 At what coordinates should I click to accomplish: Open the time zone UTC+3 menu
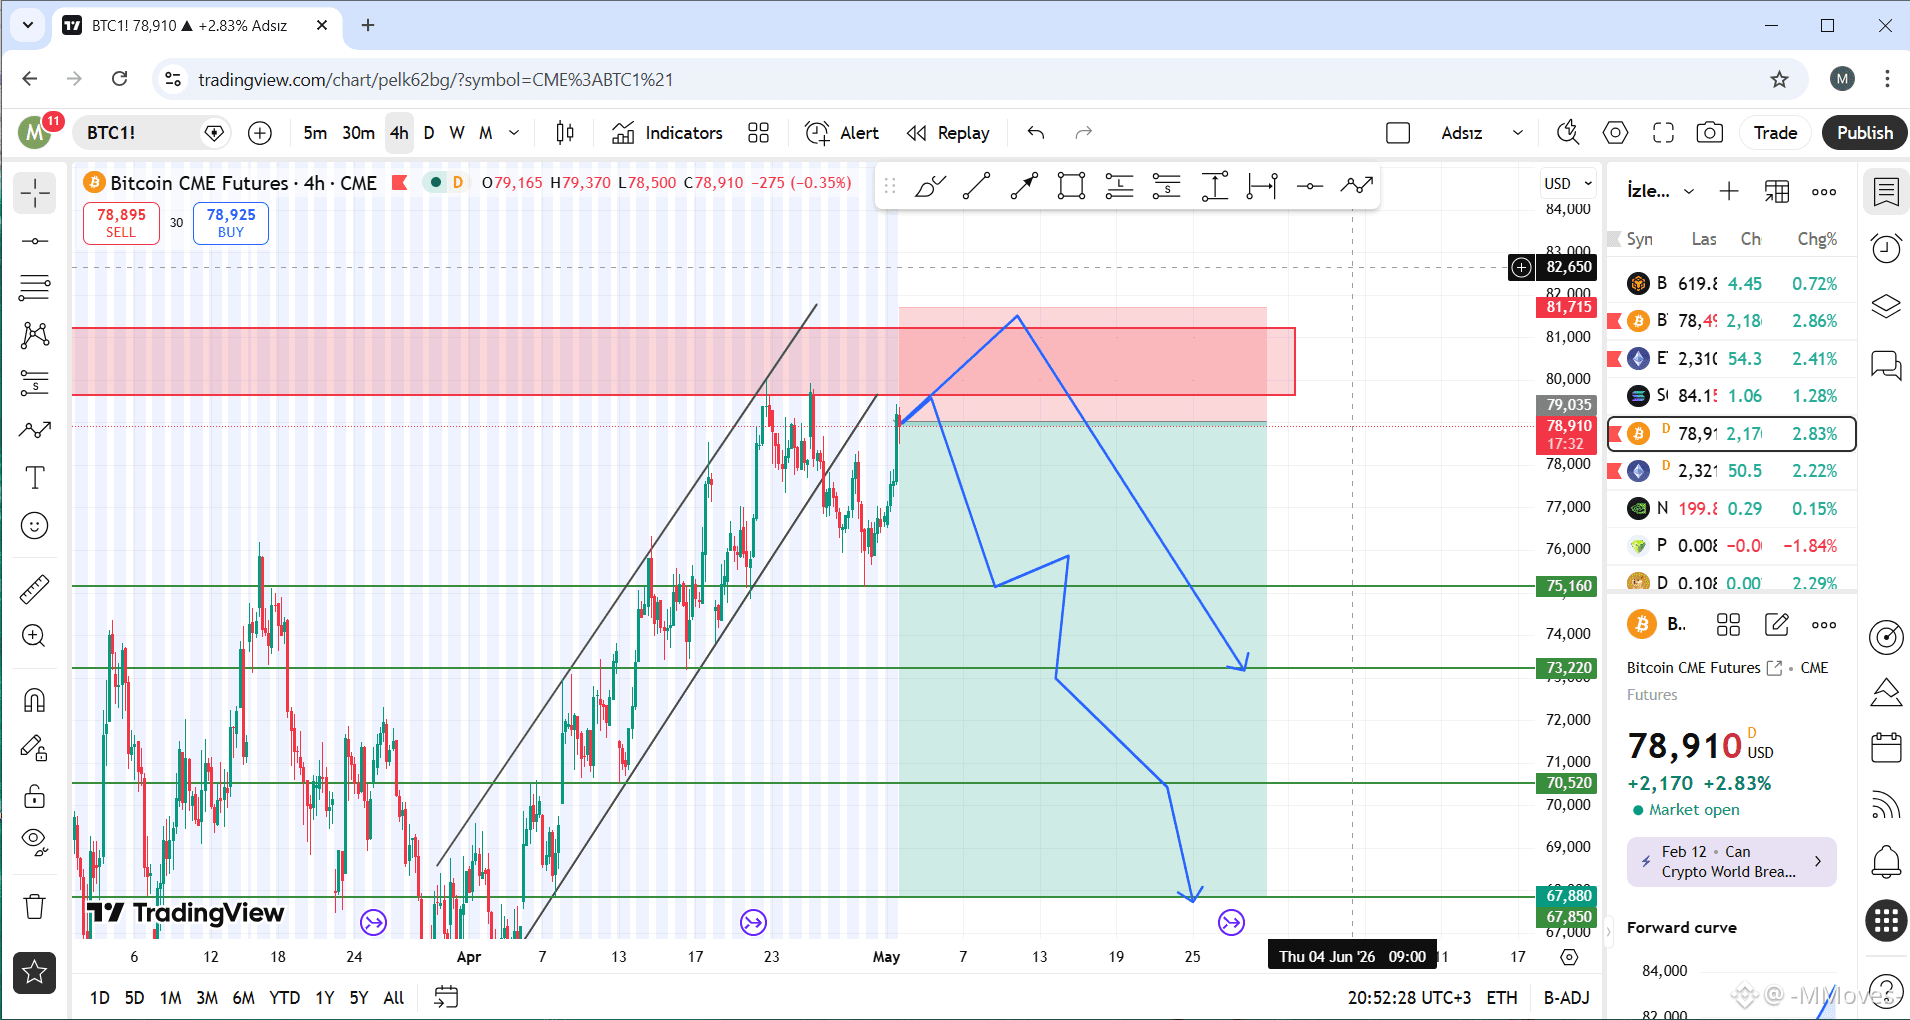(x=1410, y=998)
